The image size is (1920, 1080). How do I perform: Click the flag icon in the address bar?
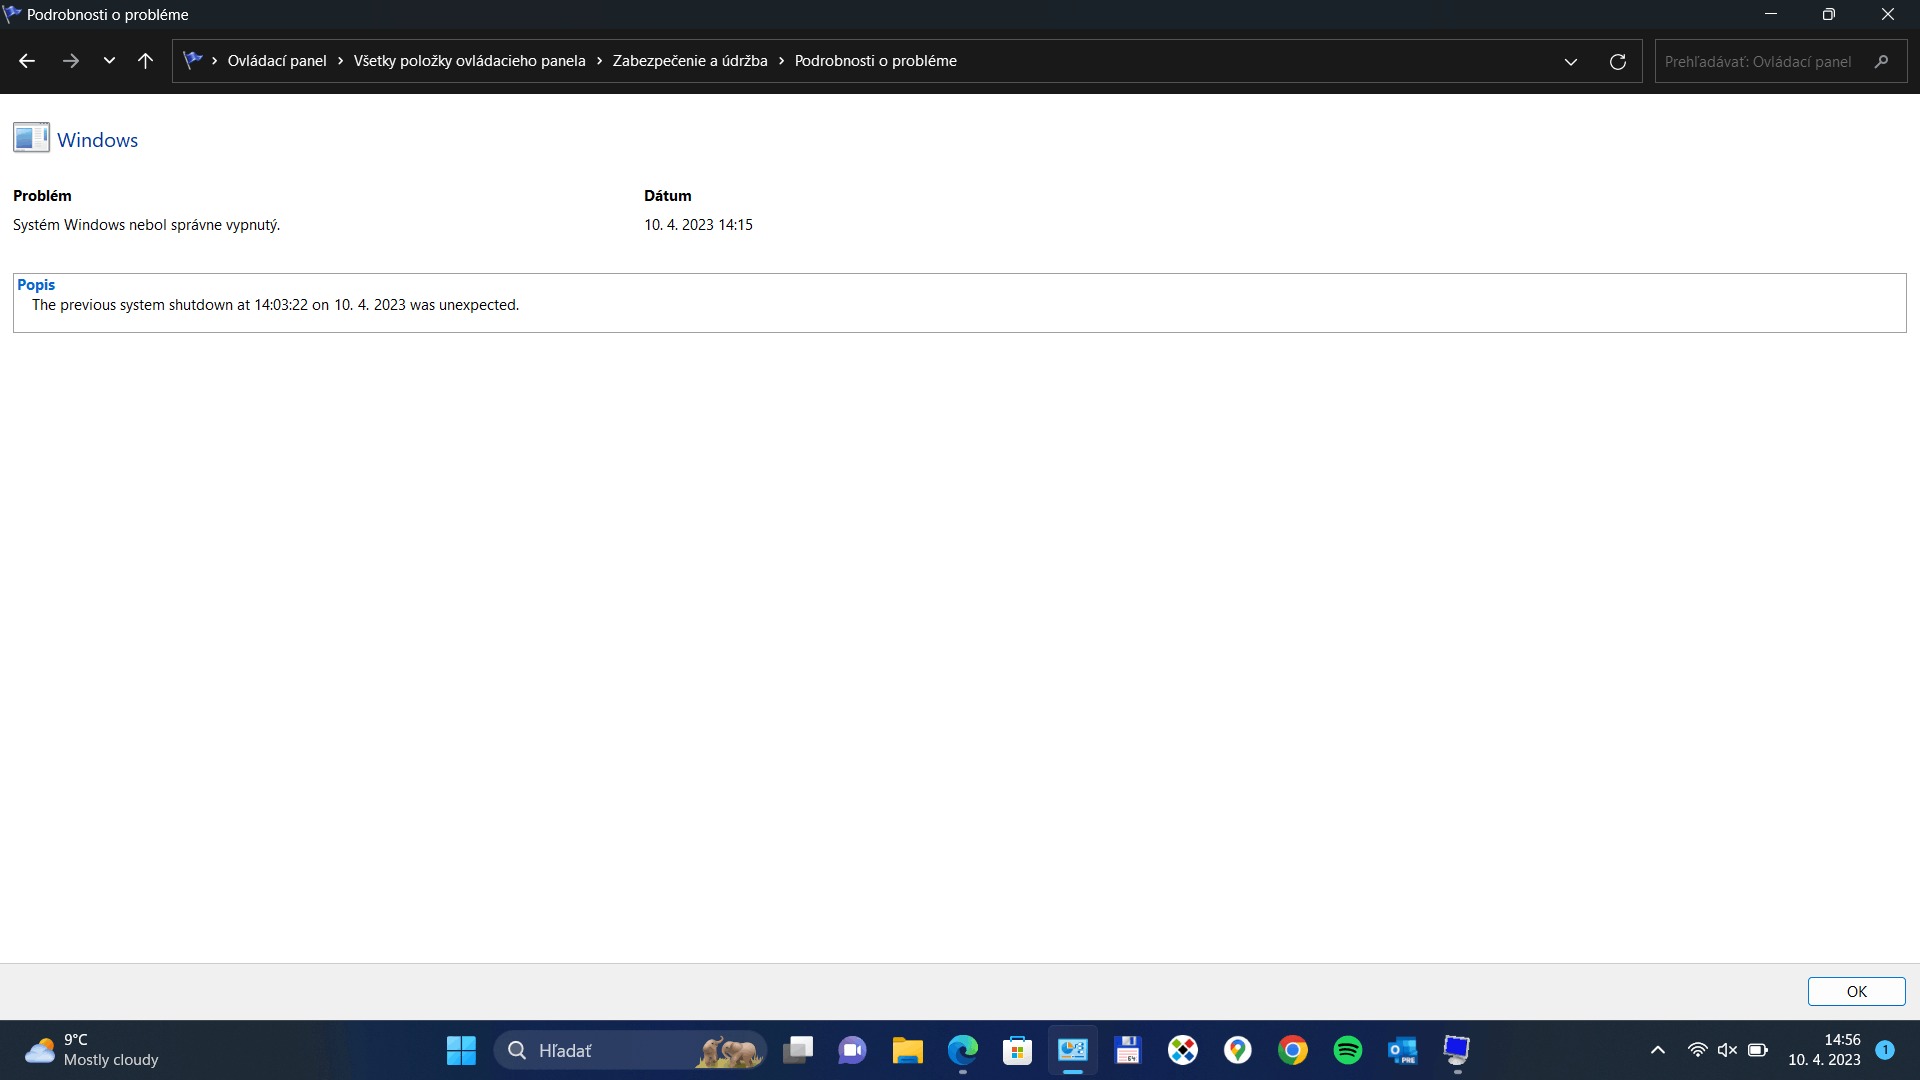click(193, 60)
